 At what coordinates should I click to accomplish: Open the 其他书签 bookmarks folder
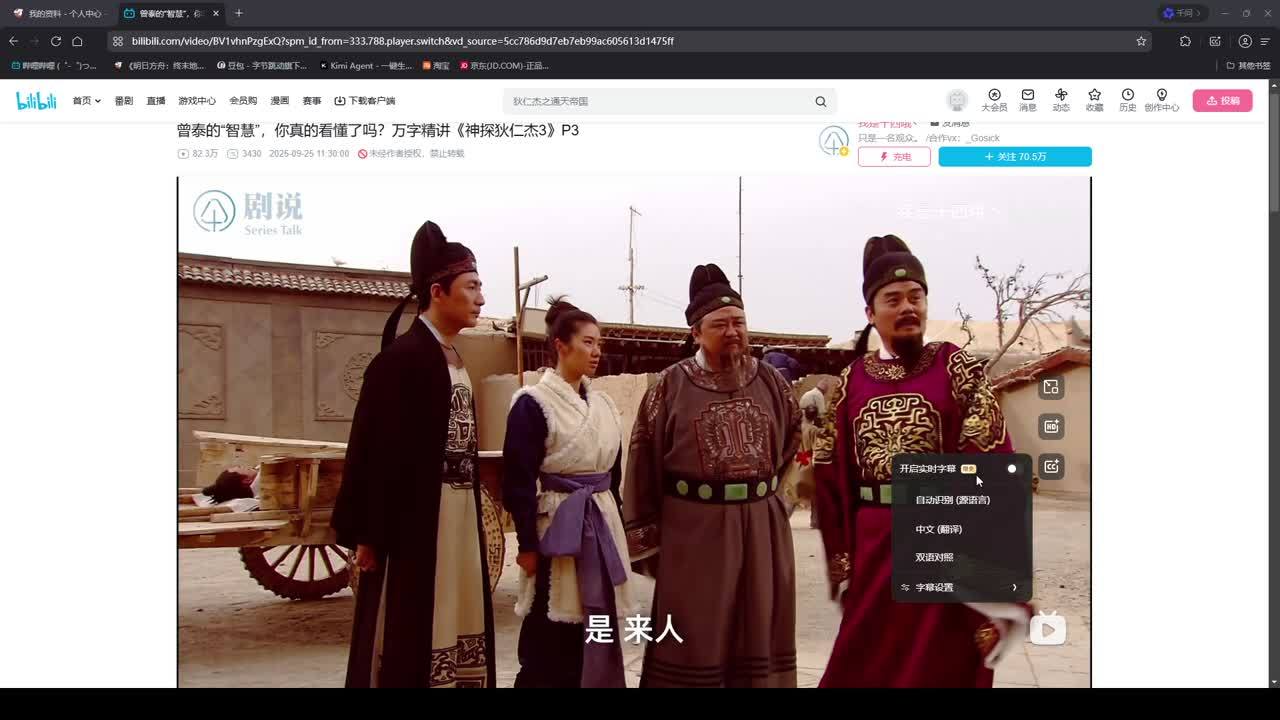pyautogui.click(x=1248, y=66)
